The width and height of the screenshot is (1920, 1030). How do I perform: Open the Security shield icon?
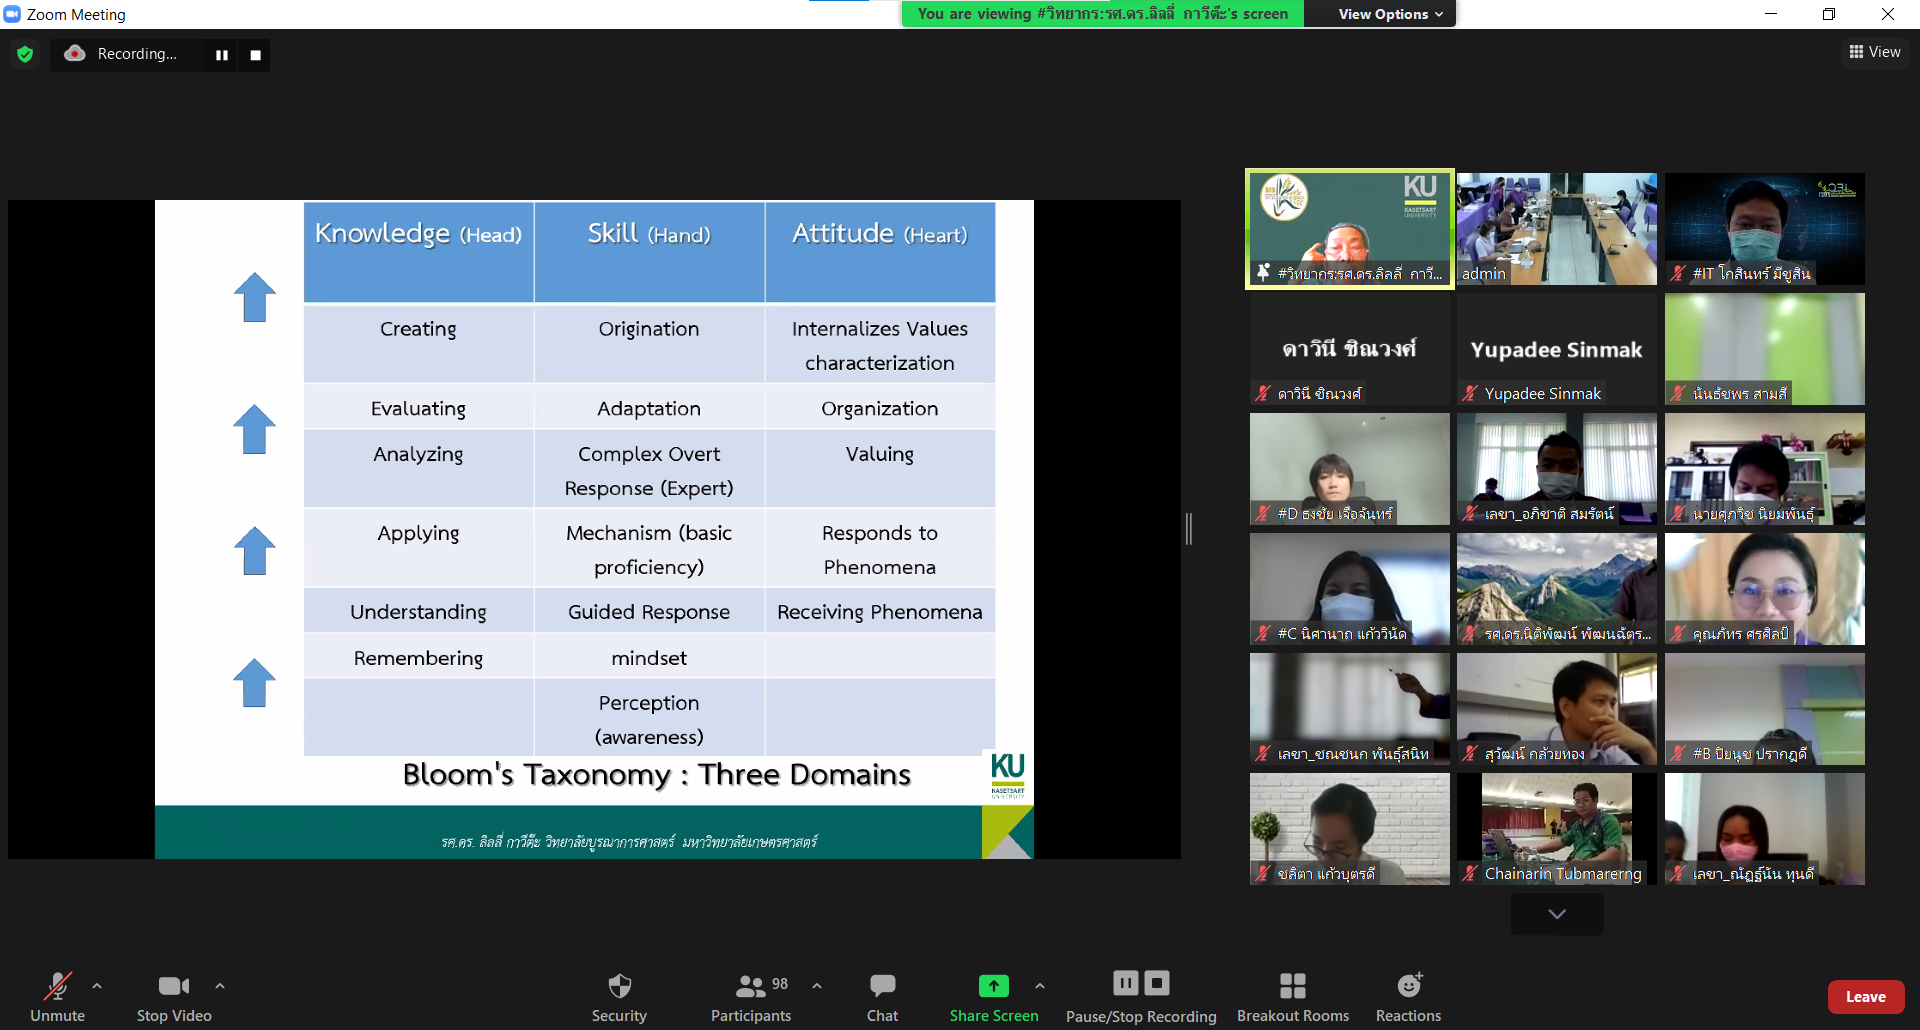619,987
